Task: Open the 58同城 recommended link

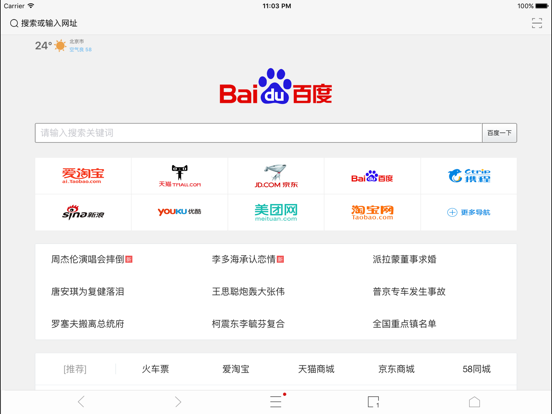Action: point(477,369)
